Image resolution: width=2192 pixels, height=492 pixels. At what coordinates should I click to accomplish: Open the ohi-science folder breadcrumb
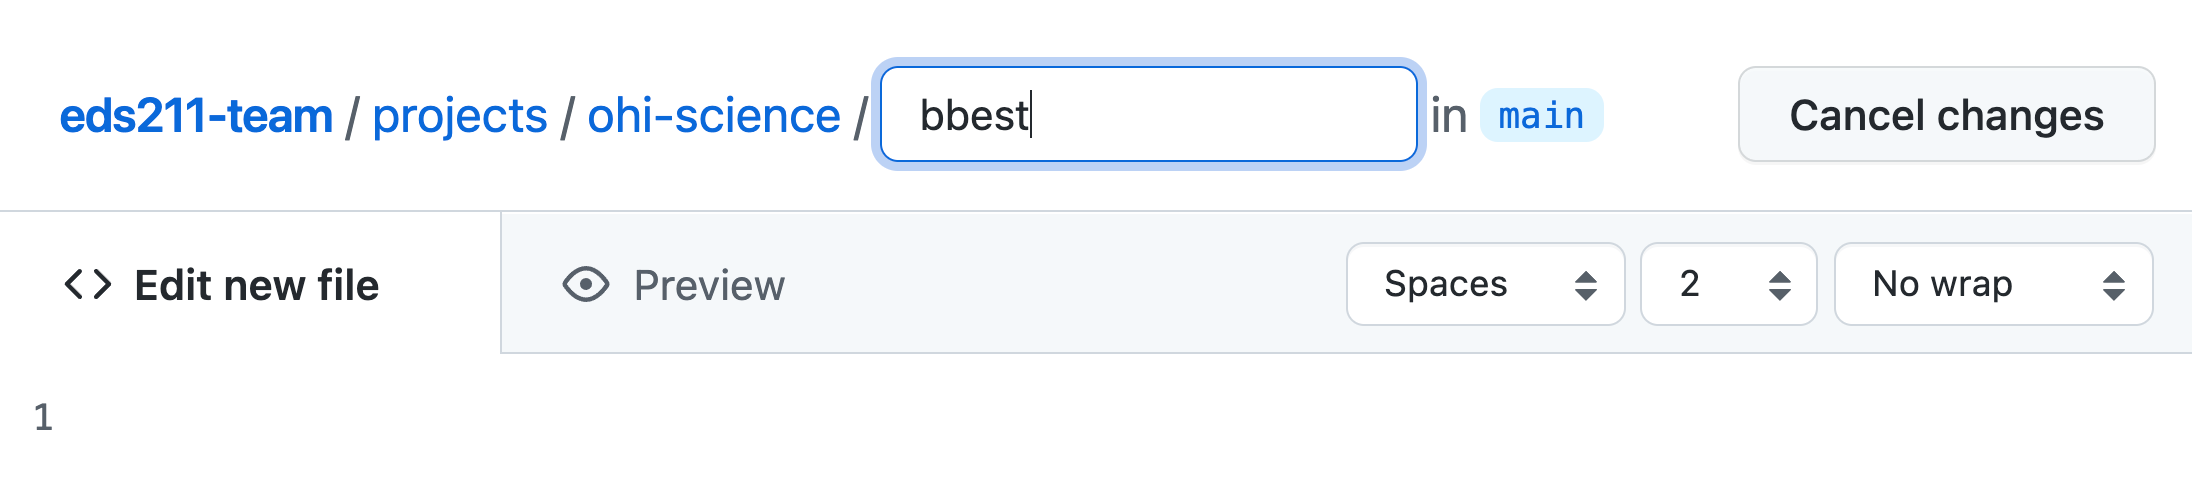(x=714, y=116)
